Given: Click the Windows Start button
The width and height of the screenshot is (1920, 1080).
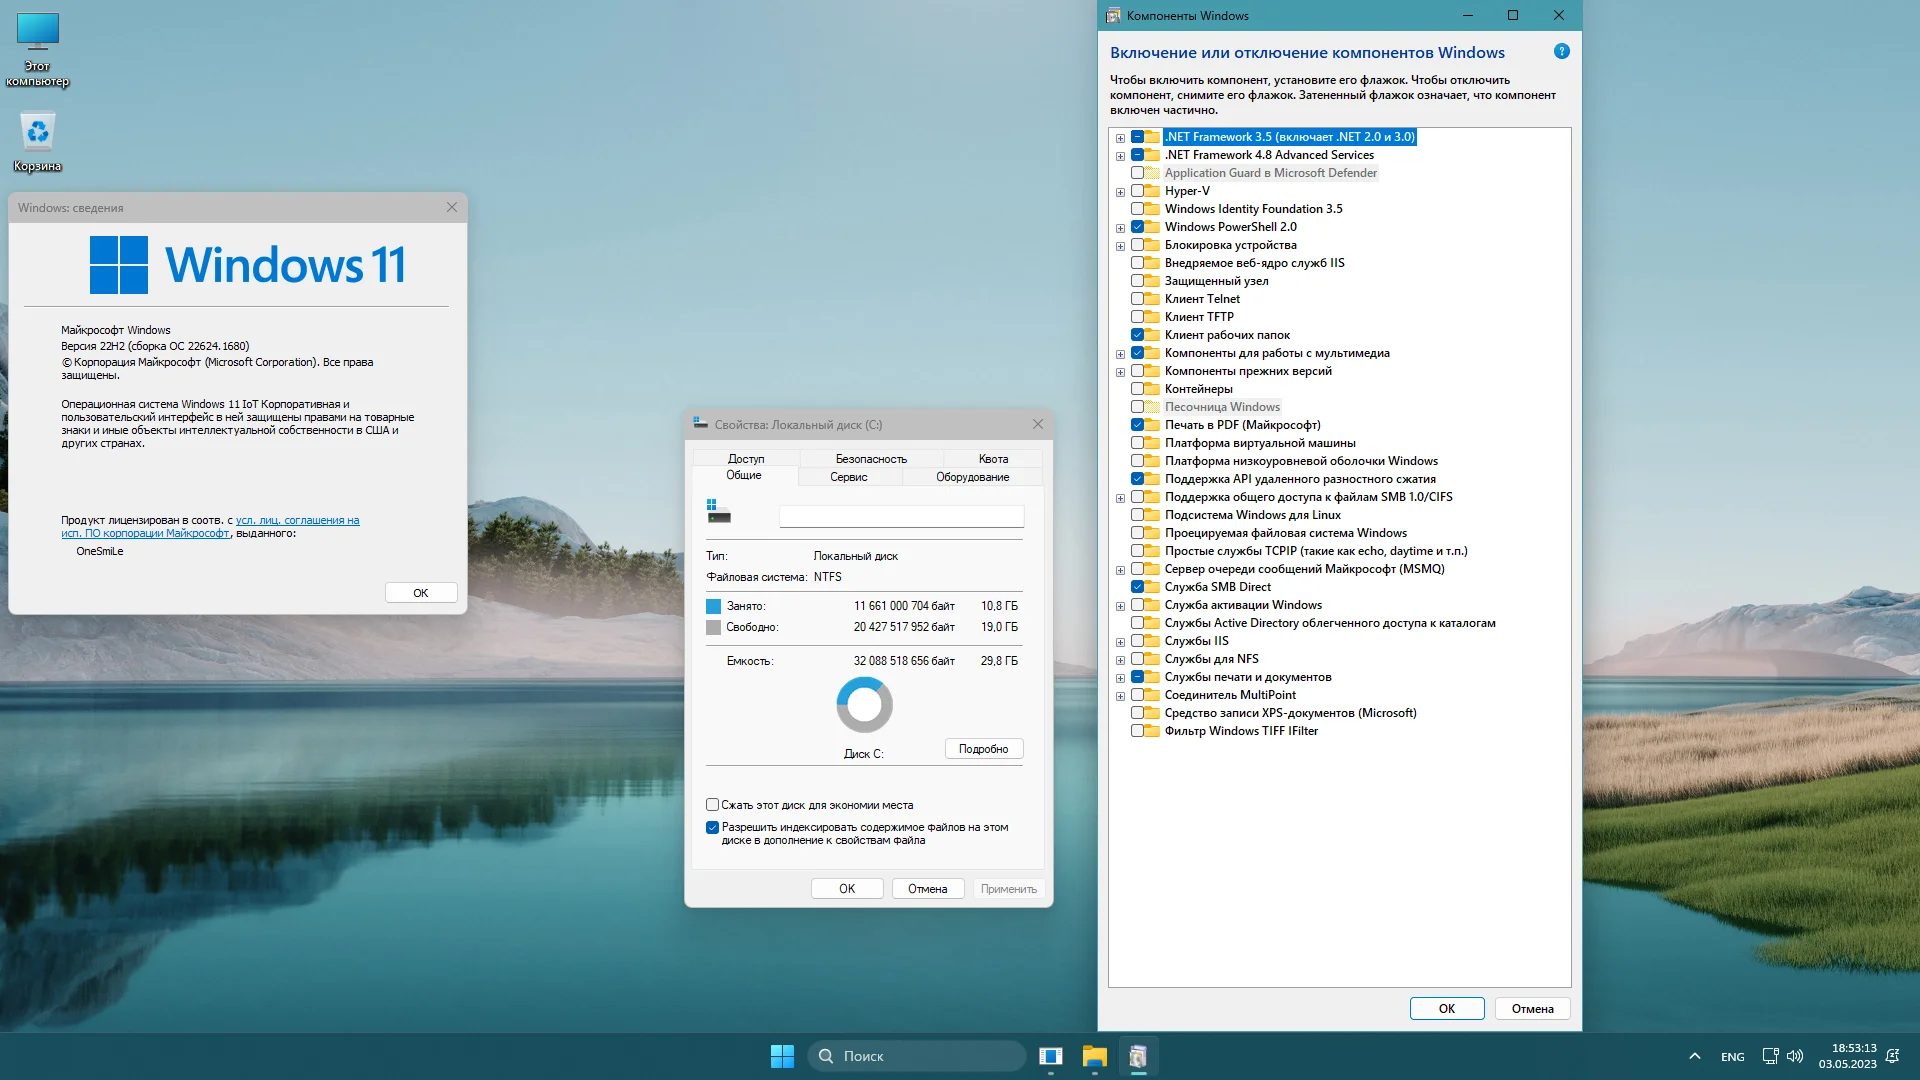Looking at the screenshot, I should coord(782,1056).
